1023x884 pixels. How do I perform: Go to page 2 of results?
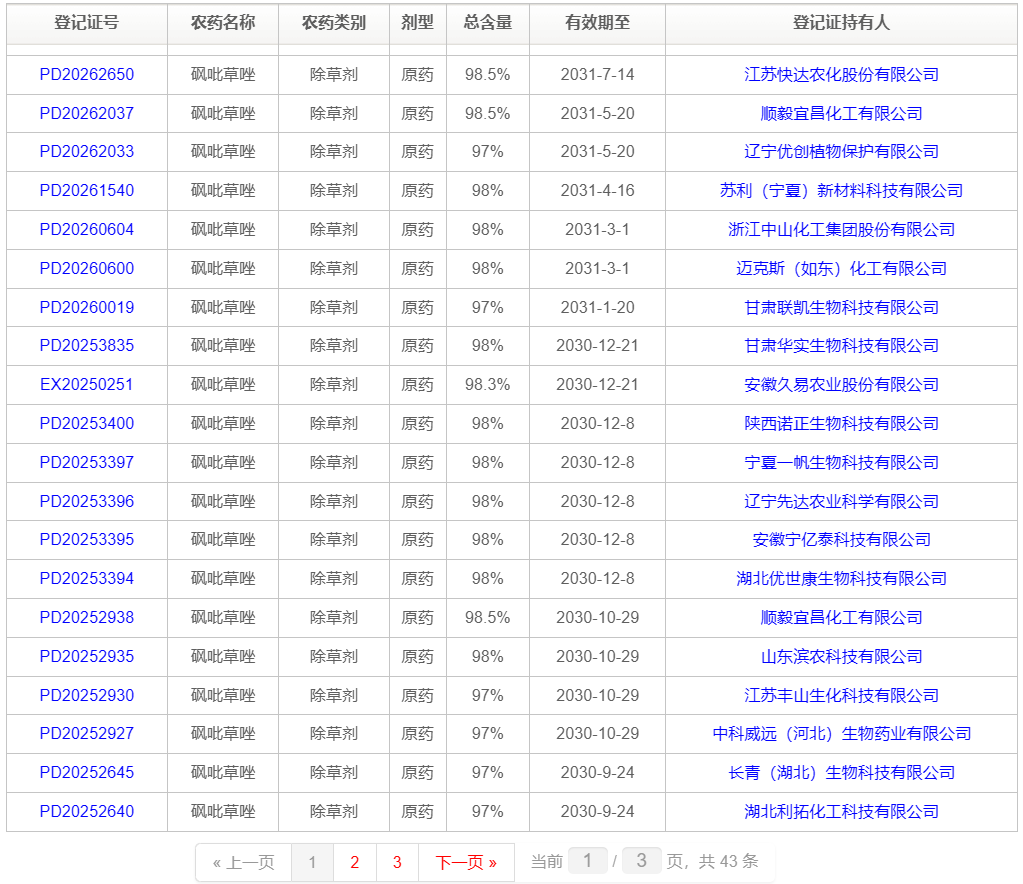tap(355, 862)
